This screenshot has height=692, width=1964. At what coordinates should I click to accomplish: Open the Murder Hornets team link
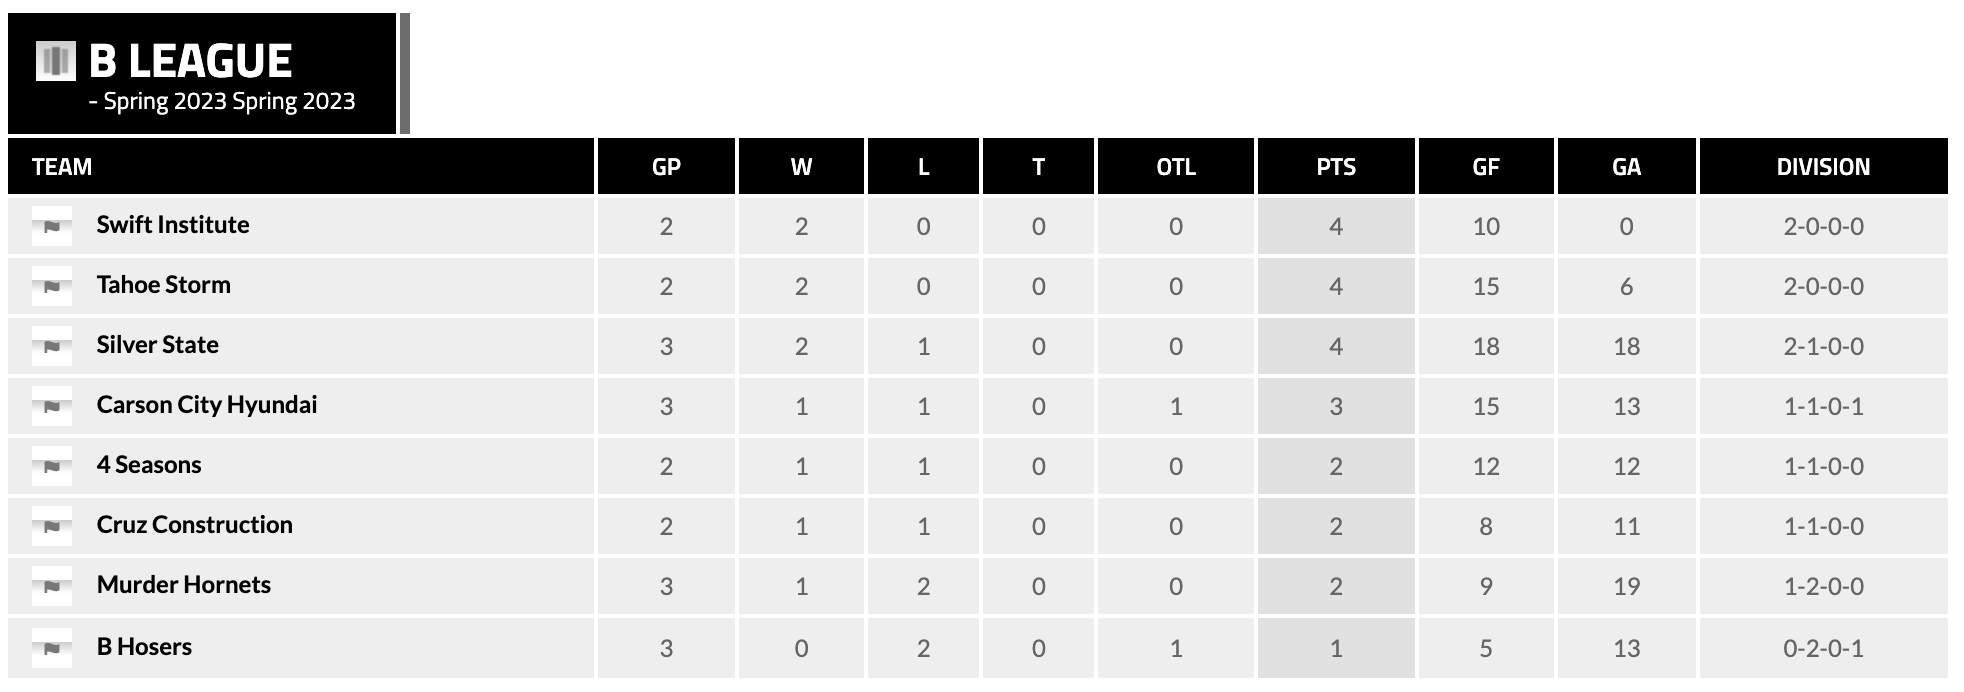coord(184,585)
